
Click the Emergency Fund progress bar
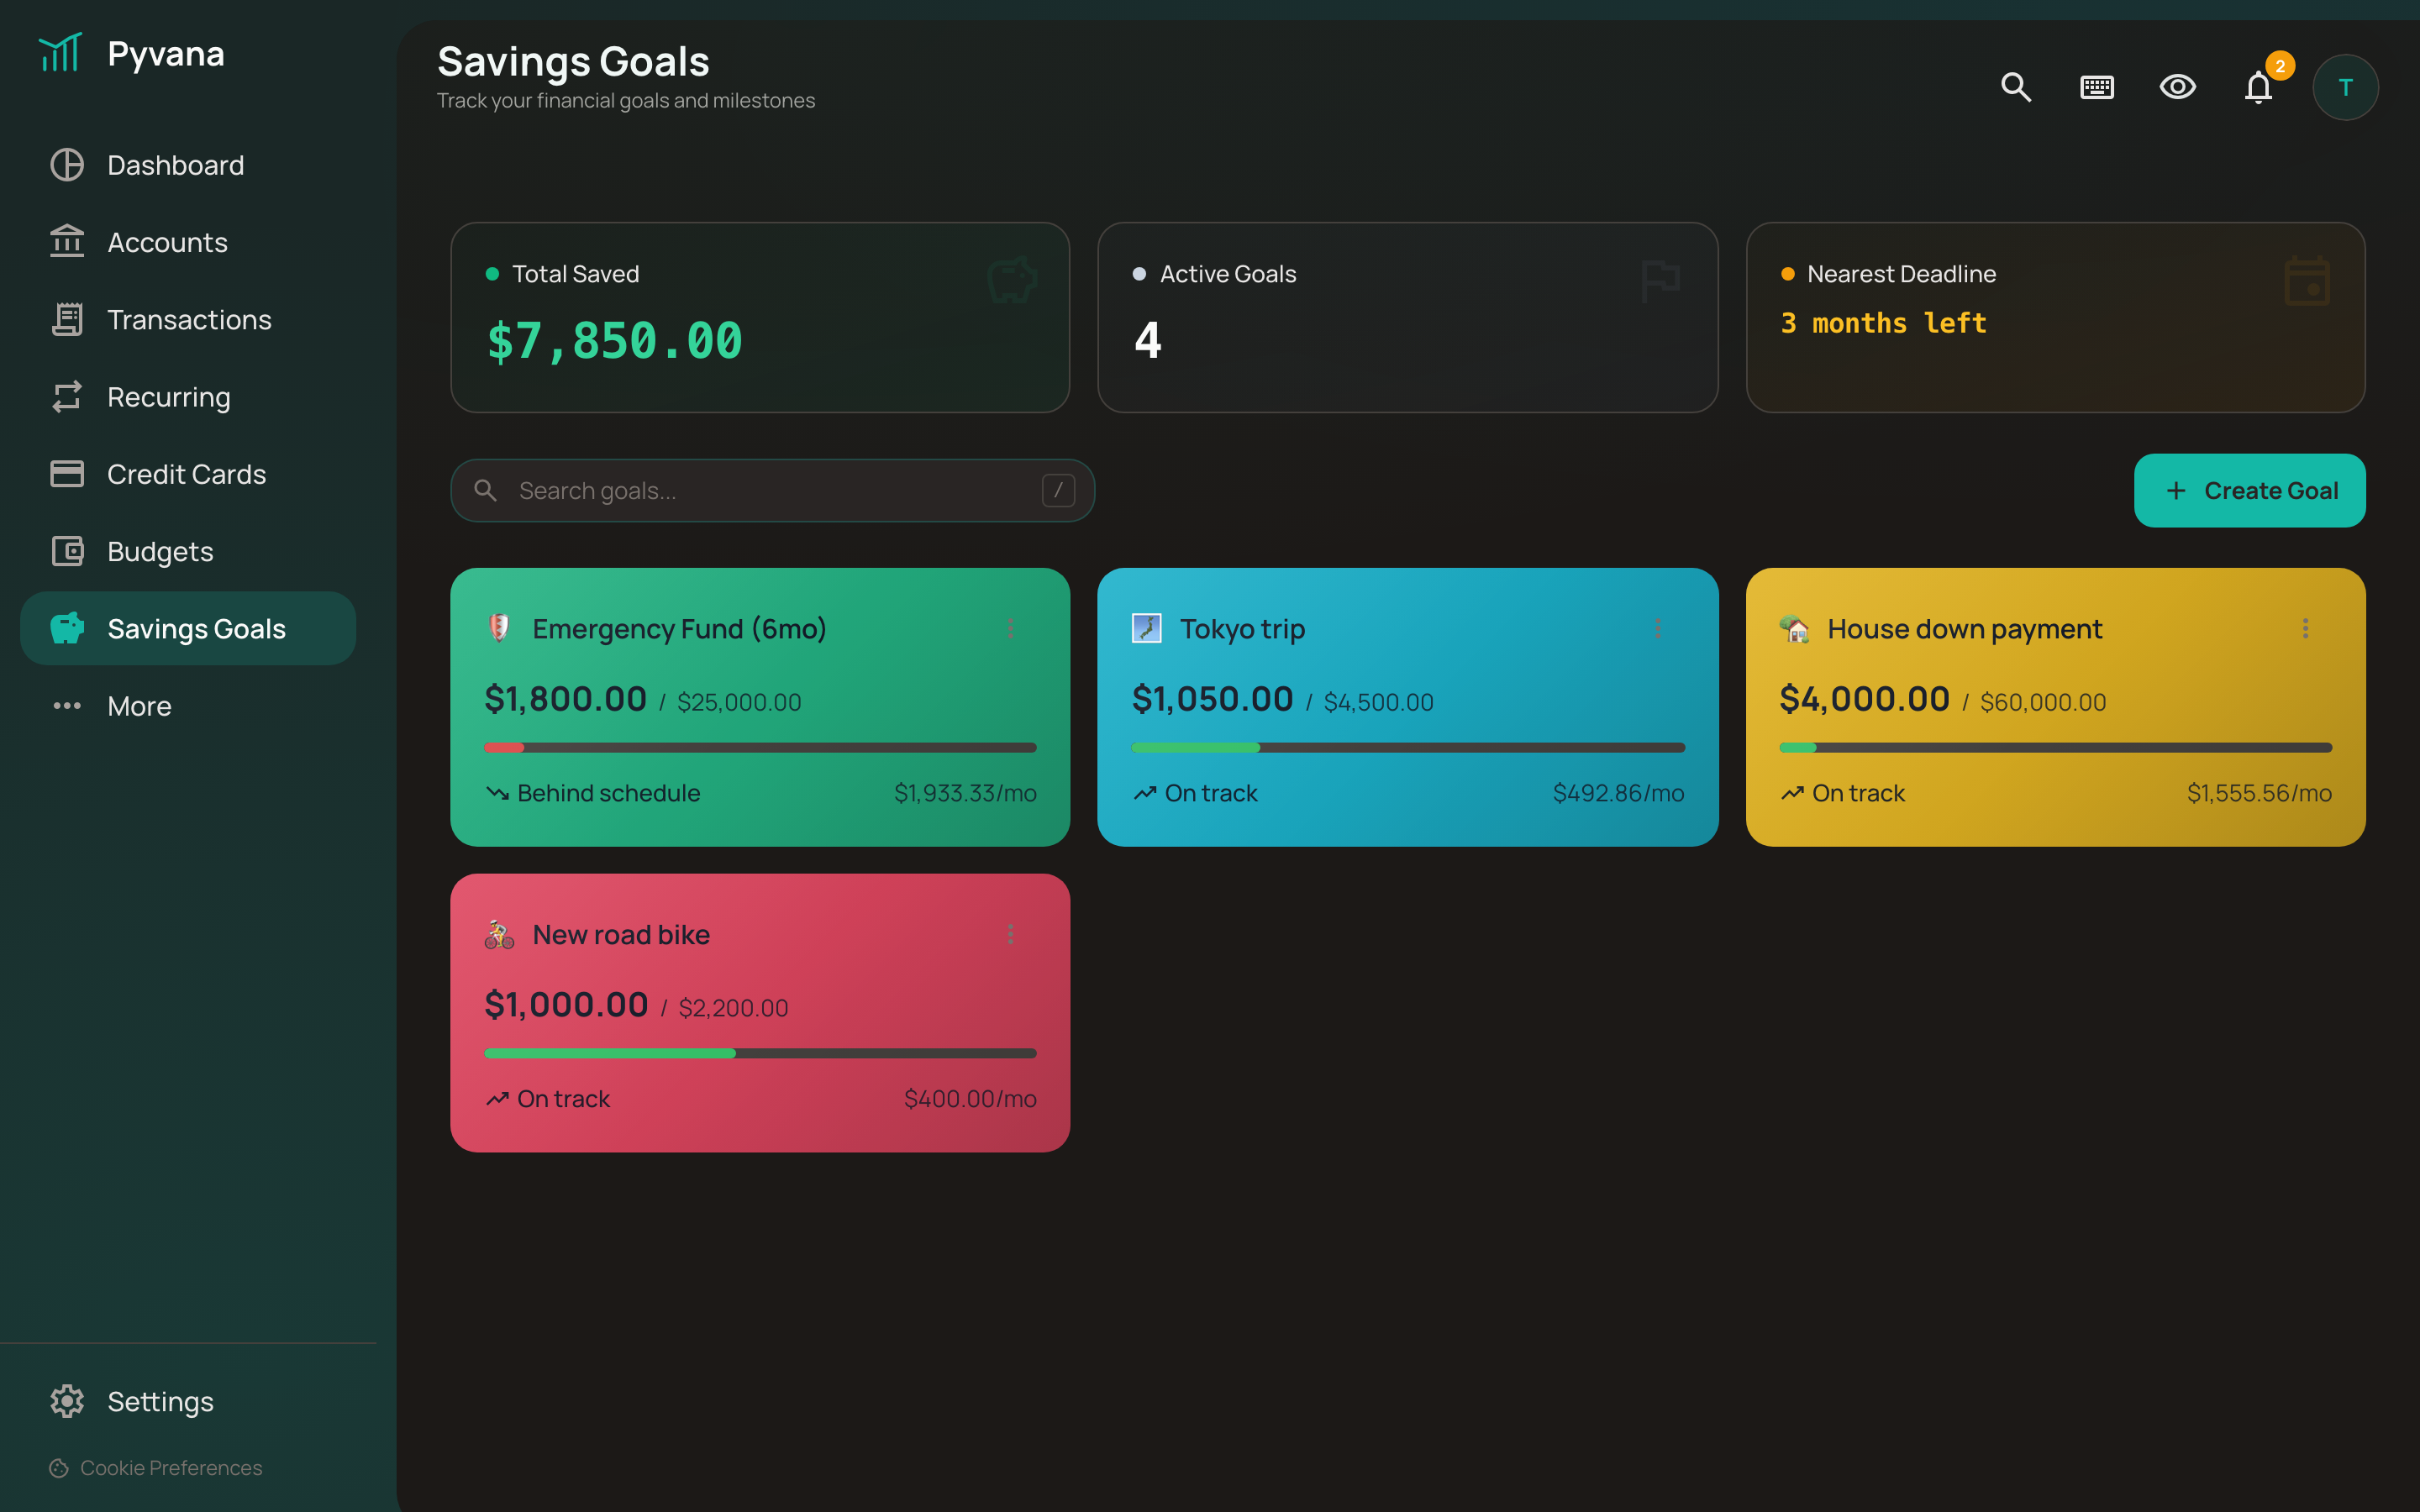coord(760,747)
